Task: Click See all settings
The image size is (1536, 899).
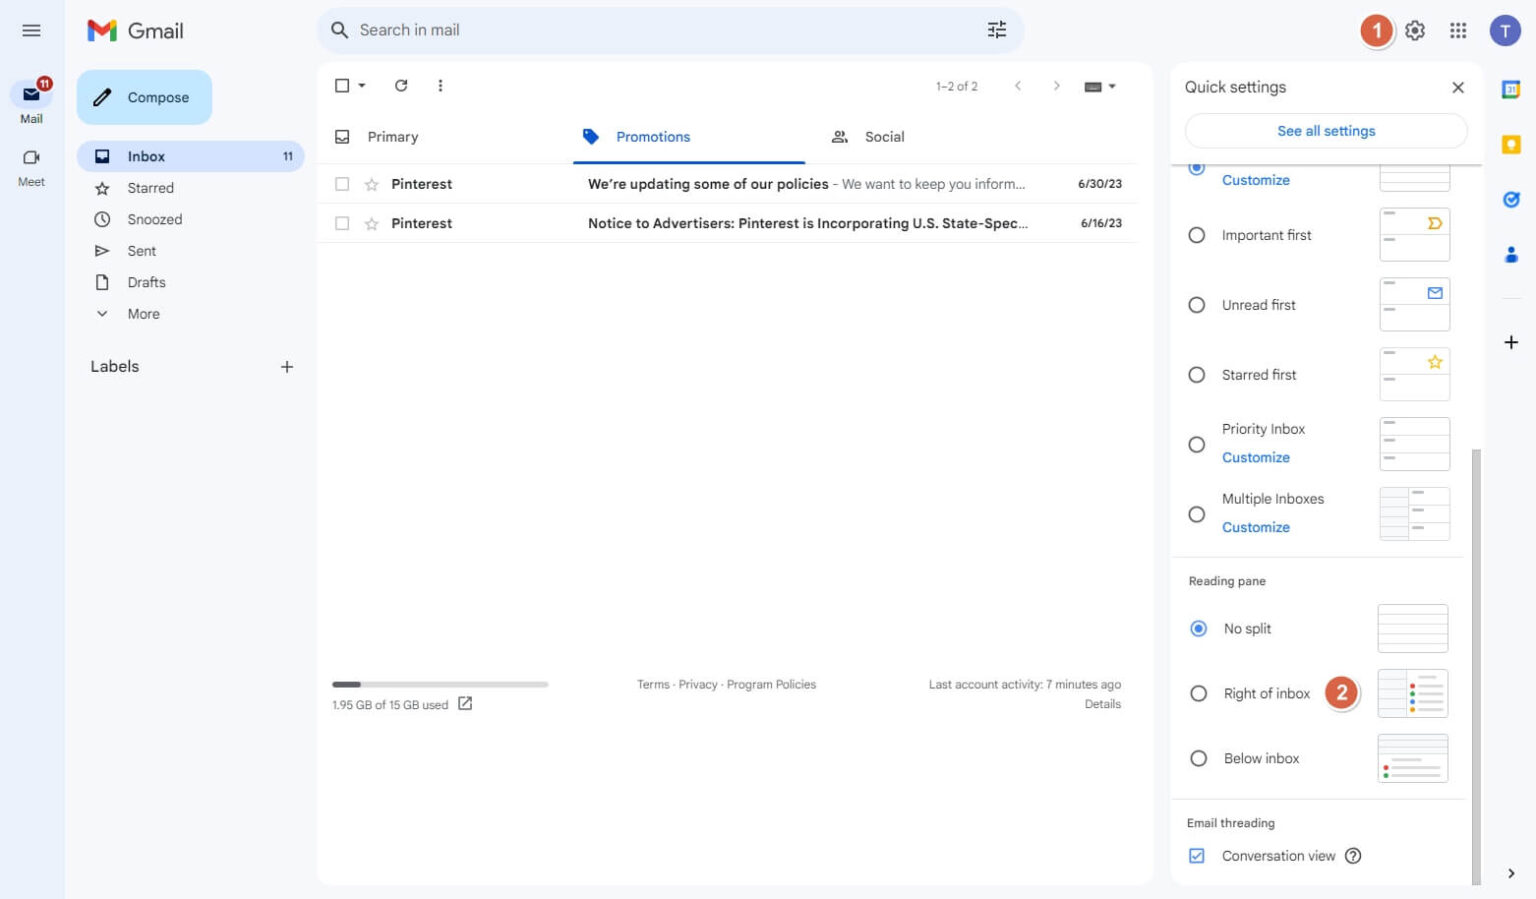Action: (1325, 131)
